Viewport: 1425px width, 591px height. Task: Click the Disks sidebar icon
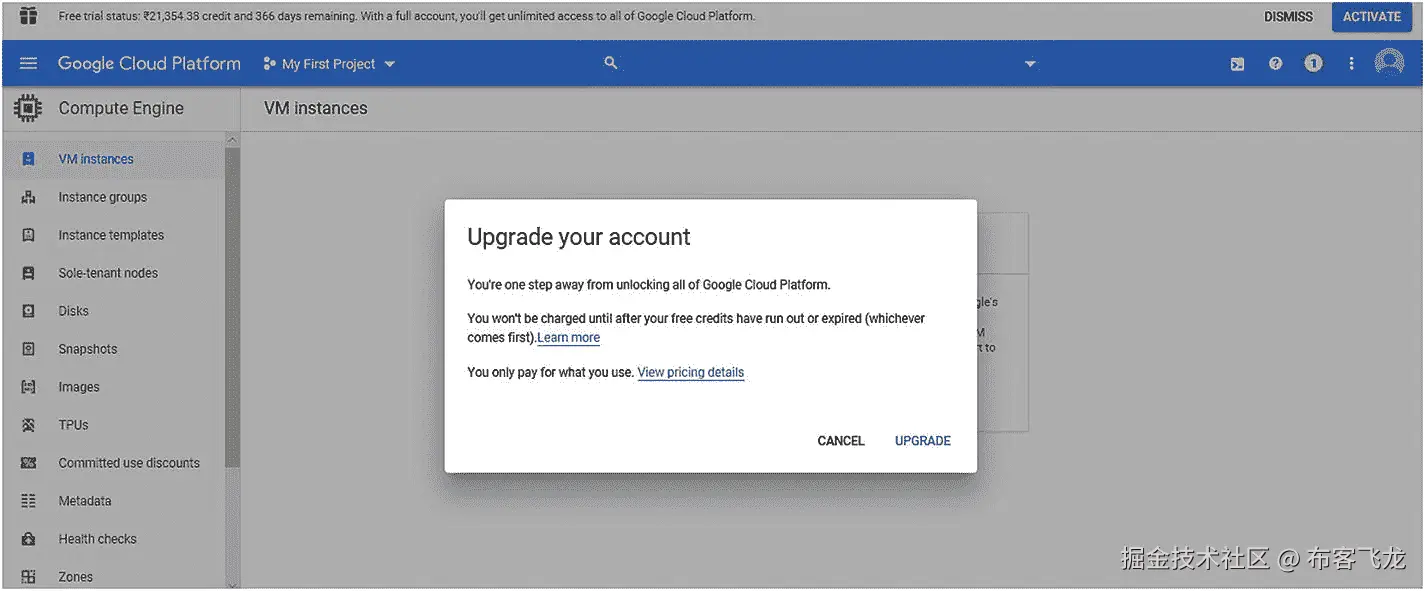click(x=28, y=311)
